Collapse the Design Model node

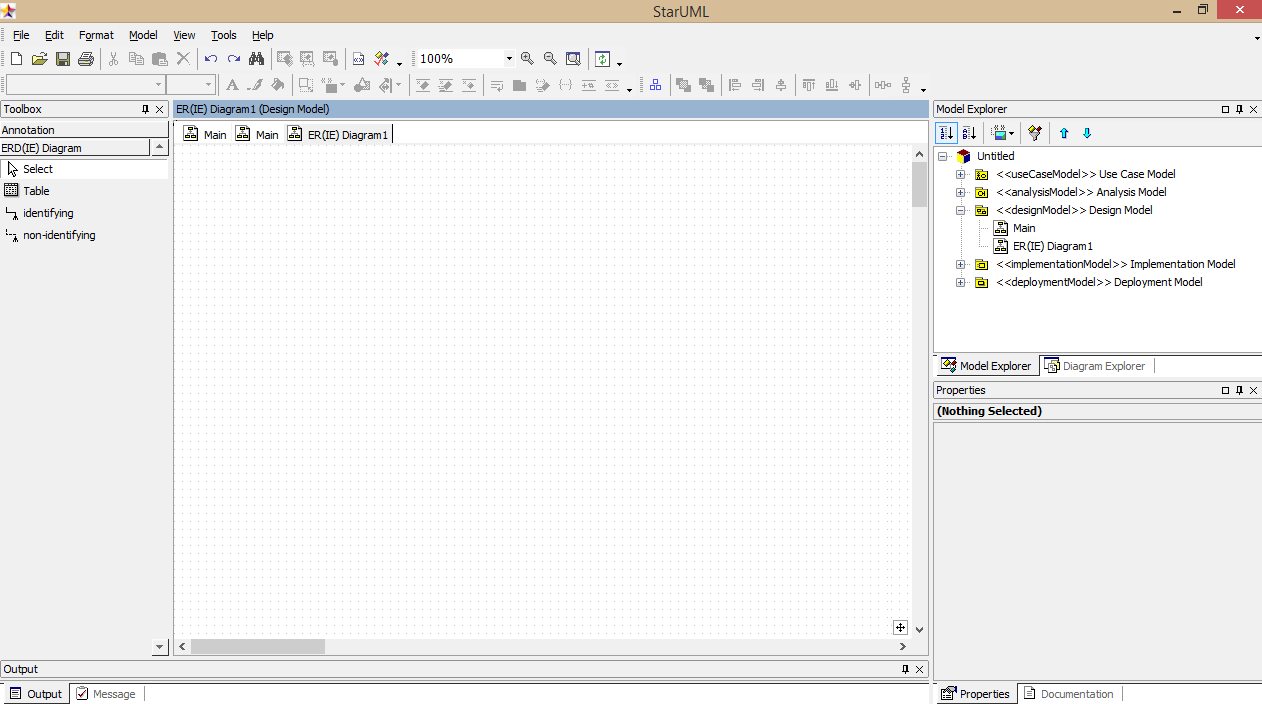tap(960, 210)
